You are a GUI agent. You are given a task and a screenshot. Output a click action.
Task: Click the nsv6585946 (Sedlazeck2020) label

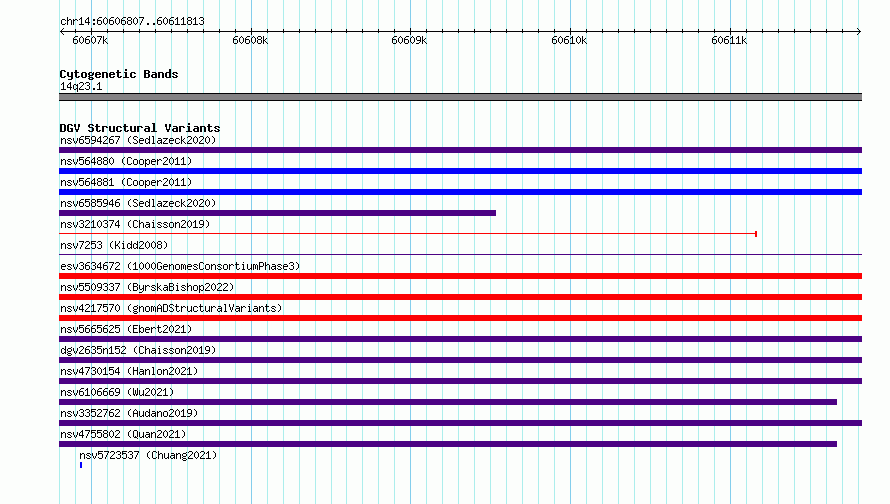click(x=138, y=203)
